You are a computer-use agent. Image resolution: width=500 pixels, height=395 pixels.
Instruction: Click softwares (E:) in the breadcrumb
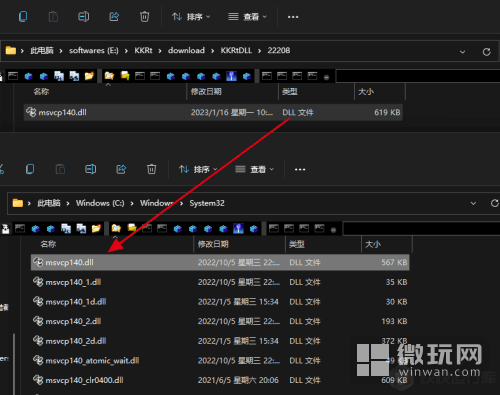pyautogui.click(x=94, y=50)
